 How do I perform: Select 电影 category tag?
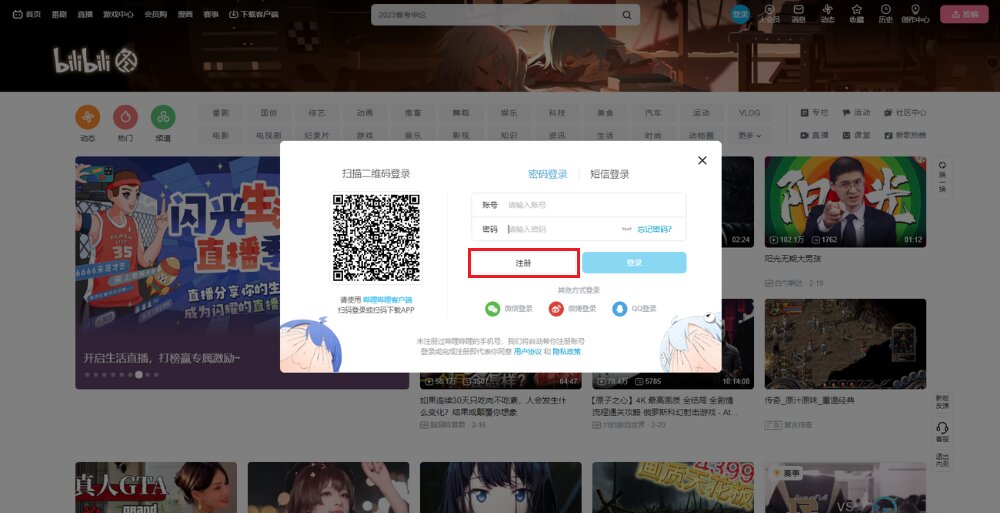[221, 135]
